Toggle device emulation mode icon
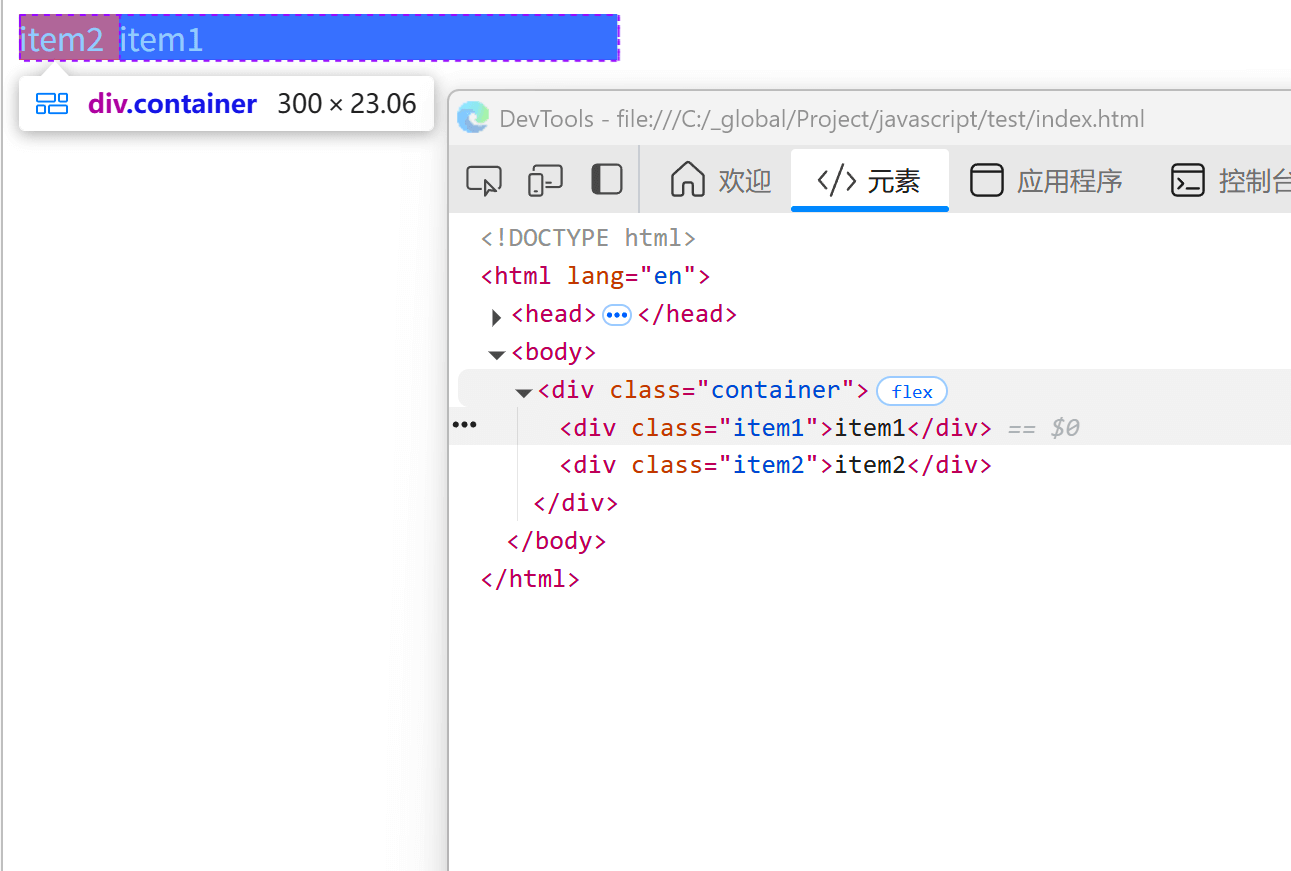The height and width of the screenshot is (871, 1291). (x=545, y=180)
